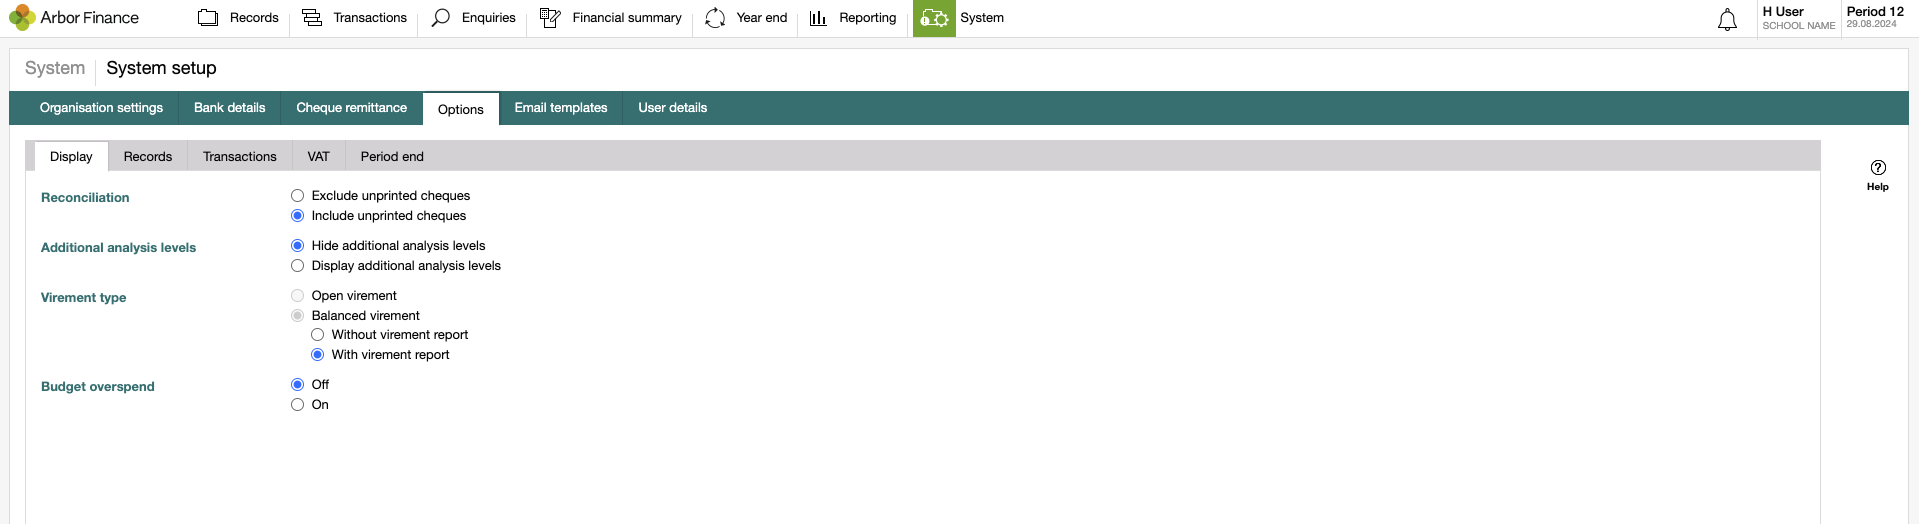Turn Budget overspend On
This screenshot has height=524, width=1919.
pyautogui.click(x=297, y=405)
